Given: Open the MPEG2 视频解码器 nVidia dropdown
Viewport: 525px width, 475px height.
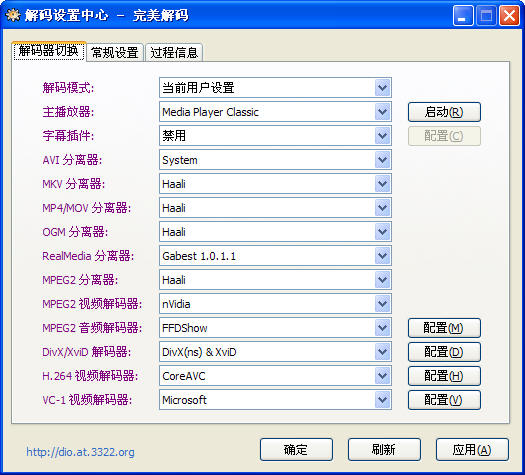Looking at the screenshot, I should pos(275,304).
